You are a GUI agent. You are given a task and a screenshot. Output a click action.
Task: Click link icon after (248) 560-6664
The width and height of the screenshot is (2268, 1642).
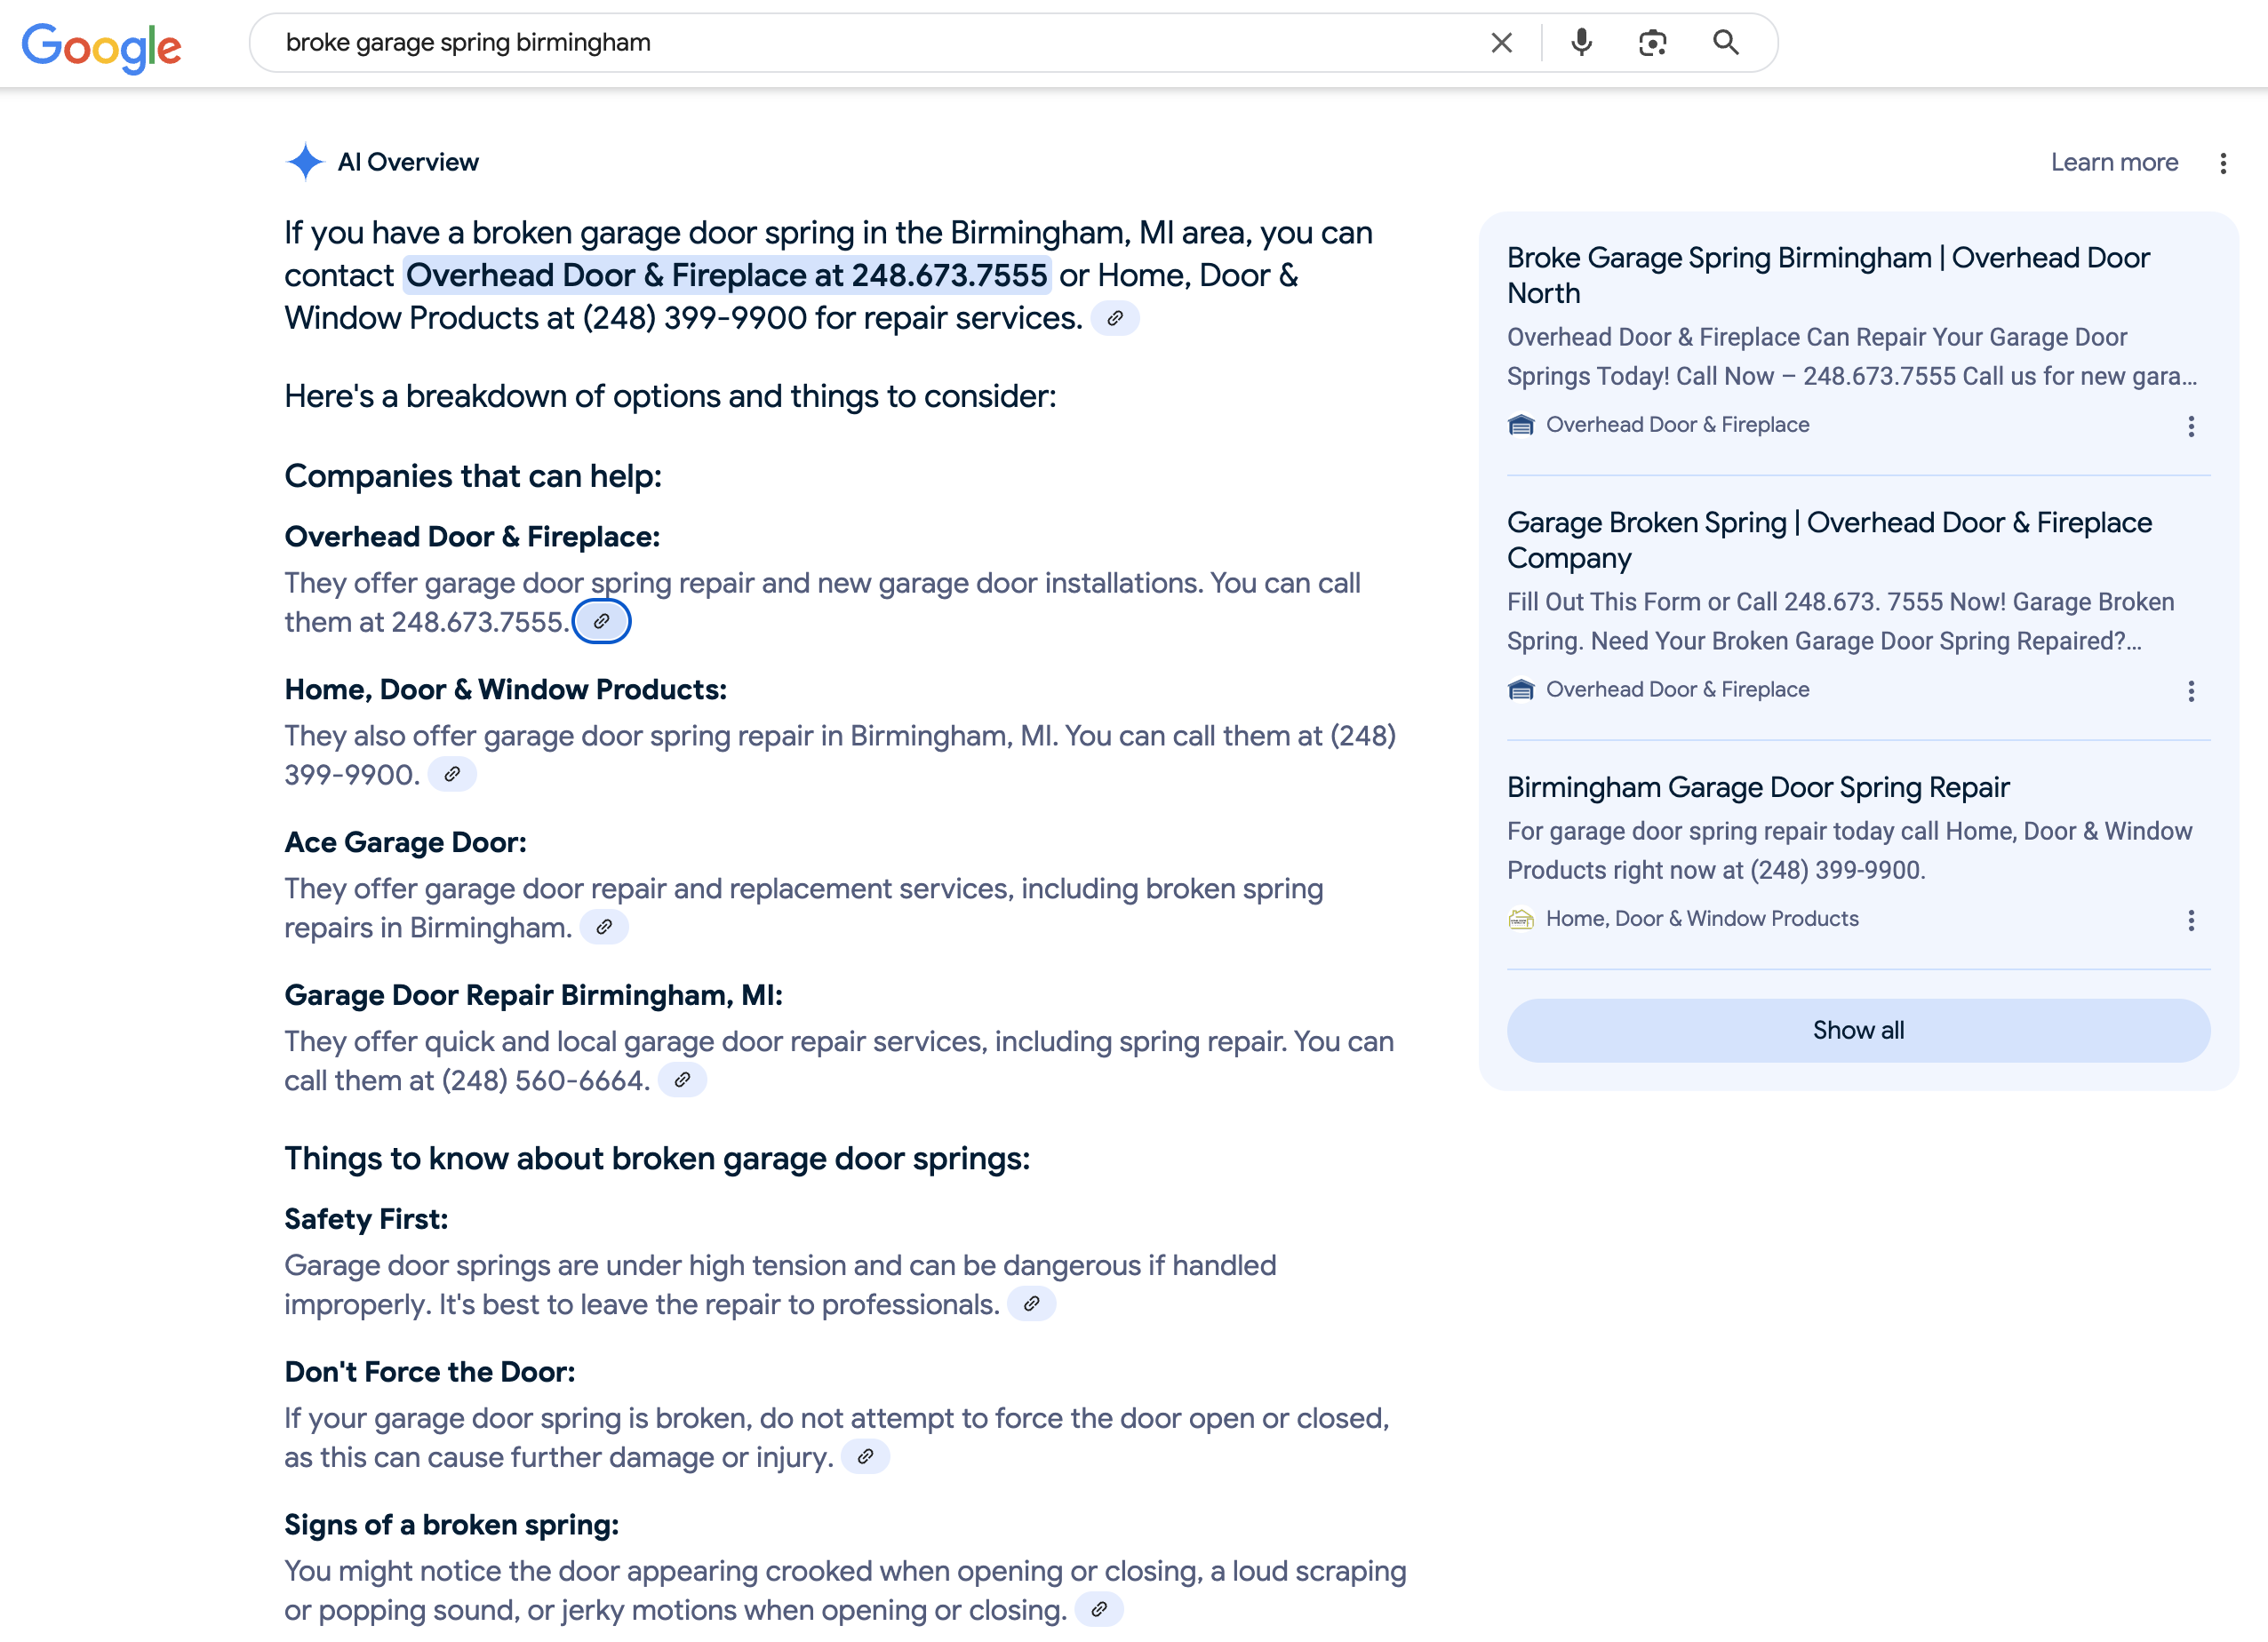(x=682, y=1081)
